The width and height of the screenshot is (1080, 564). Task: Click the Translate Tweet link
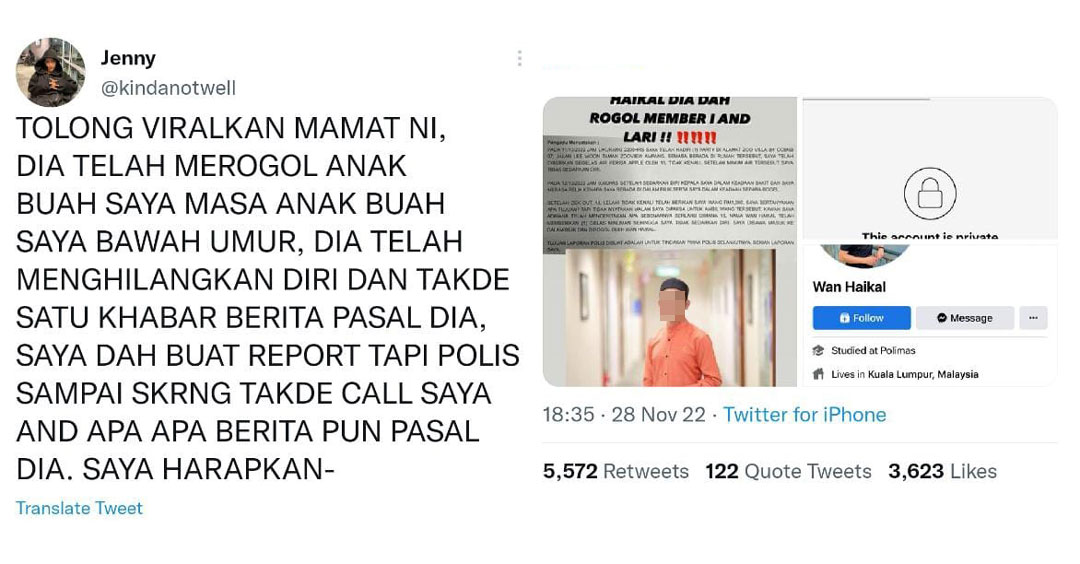(79, 508)
